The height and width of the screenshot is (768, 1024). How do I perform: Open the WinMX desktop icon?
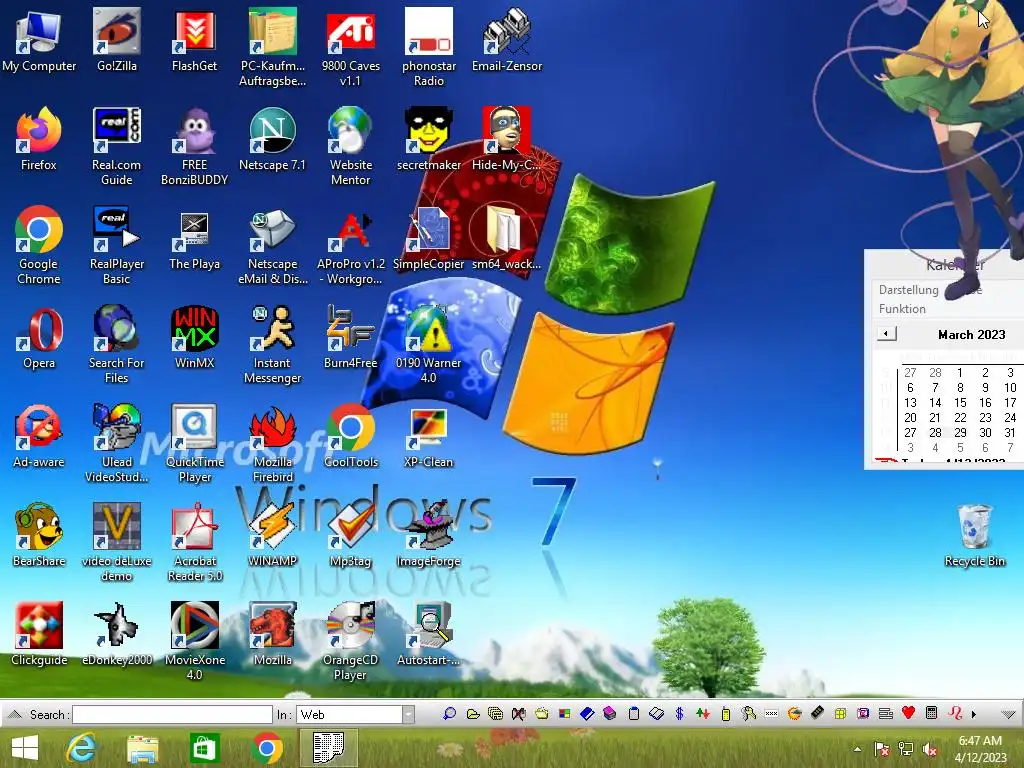[x=194, y=337]
